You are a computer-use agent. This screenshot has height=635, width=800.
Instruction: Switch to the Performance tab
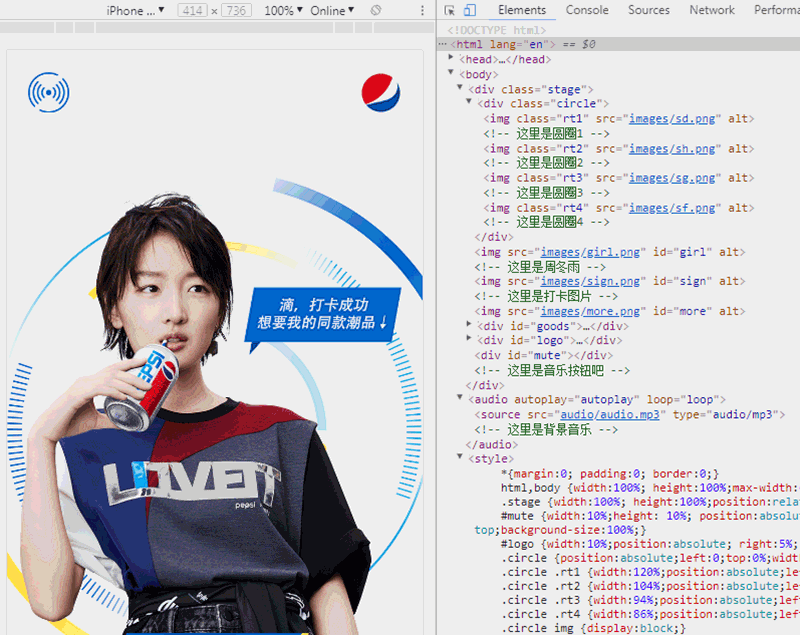coord(777,10)
